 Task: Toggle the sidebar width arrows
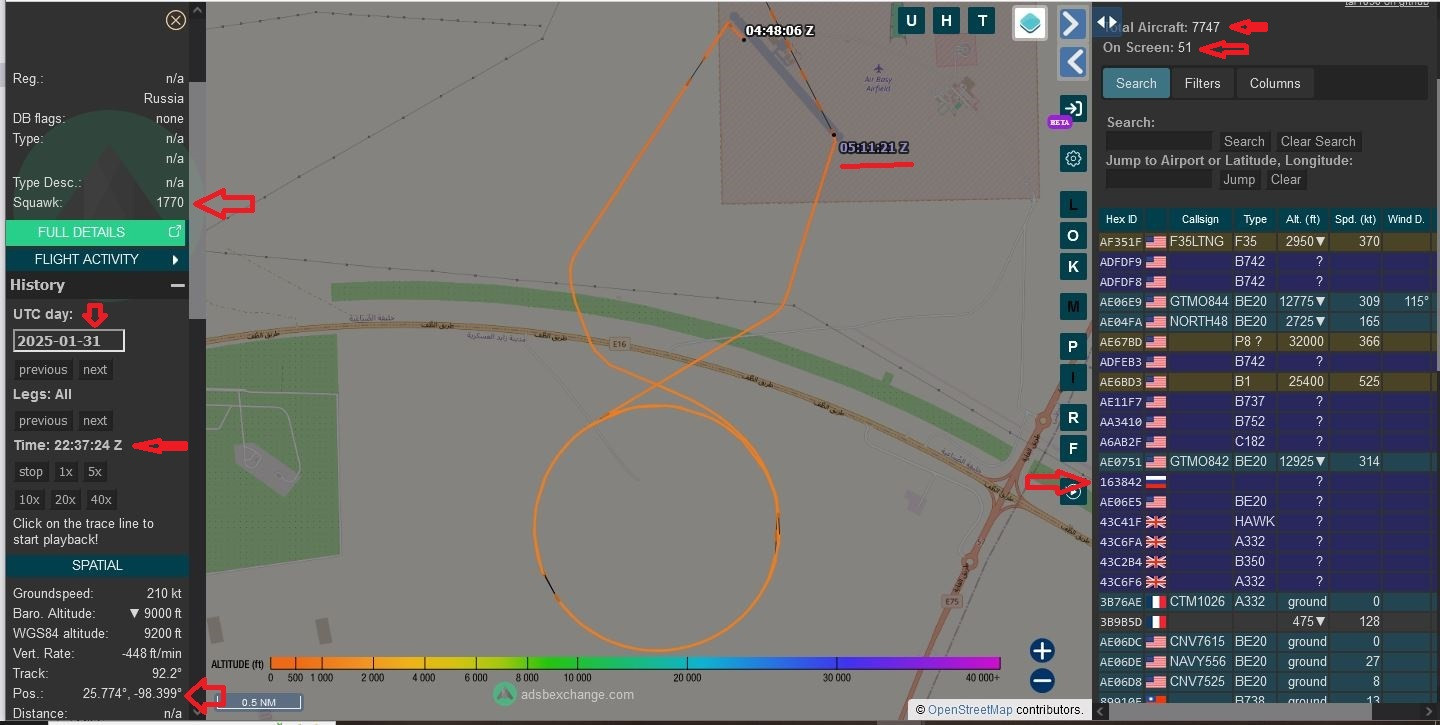[x=1107, y=21]
